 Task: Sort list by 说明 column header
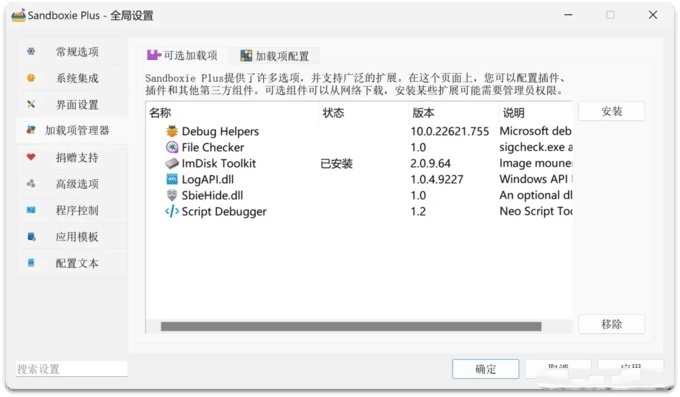pyautogui.click(x=536, y=113)
